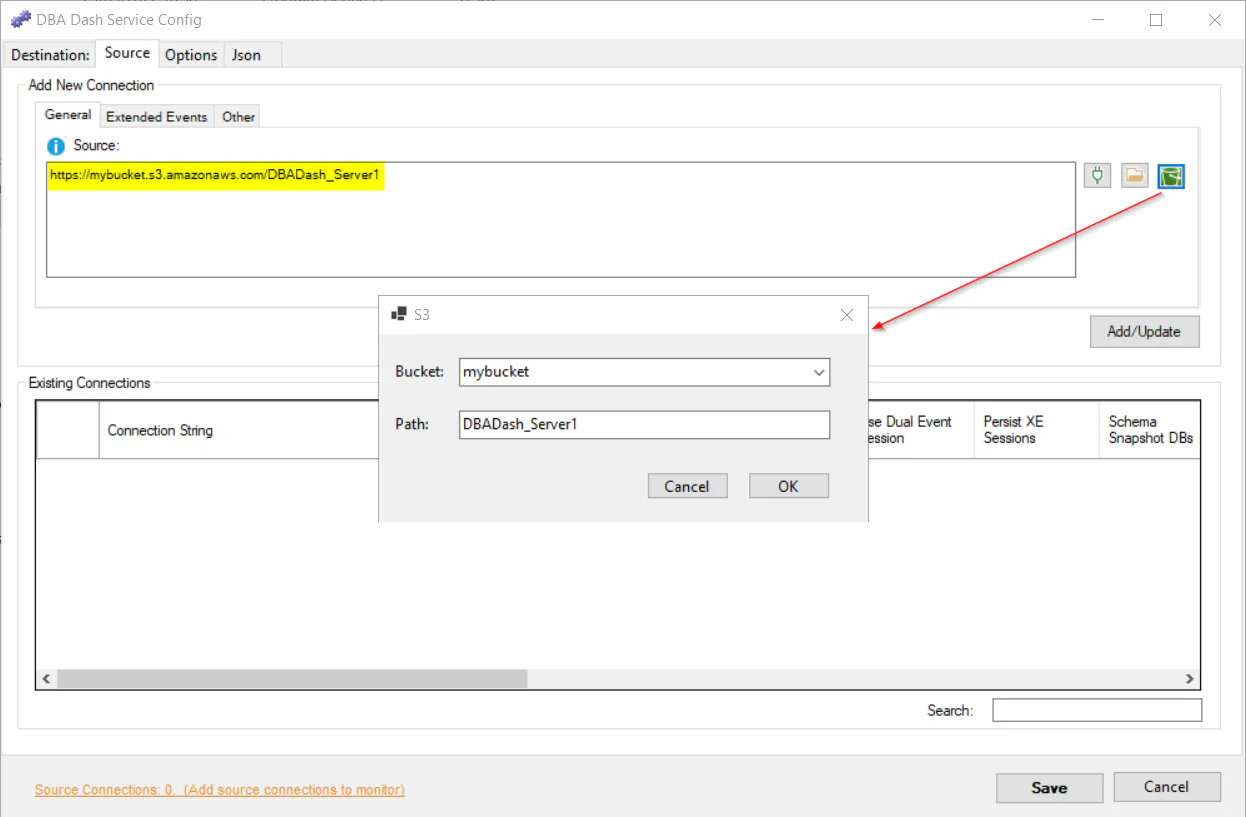Switch to the Other sub-tab
Screen dimensions: 1246x817
(239, 117)
